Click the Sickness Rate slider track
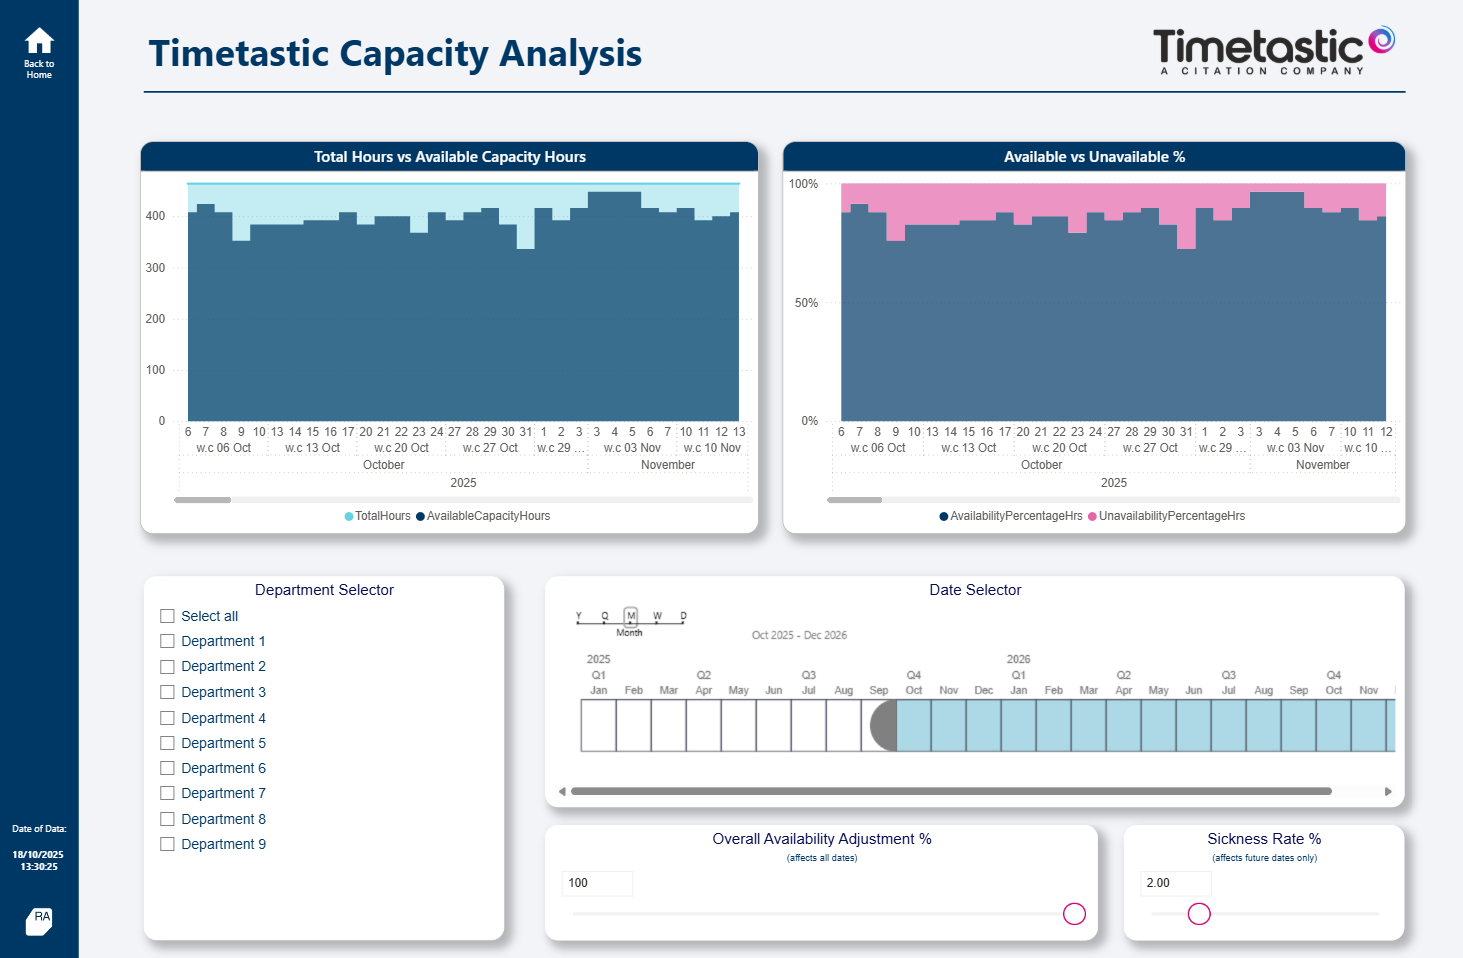This screenshot has width=1463, height=958. [x=1265, y=914]
